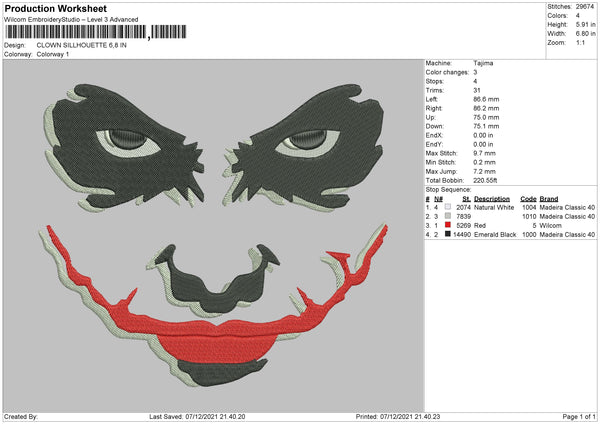This screenshot has height=424, width=600.
Task: Select Min Stitch value 0.2 mm
Action: (x=485, y=162)
